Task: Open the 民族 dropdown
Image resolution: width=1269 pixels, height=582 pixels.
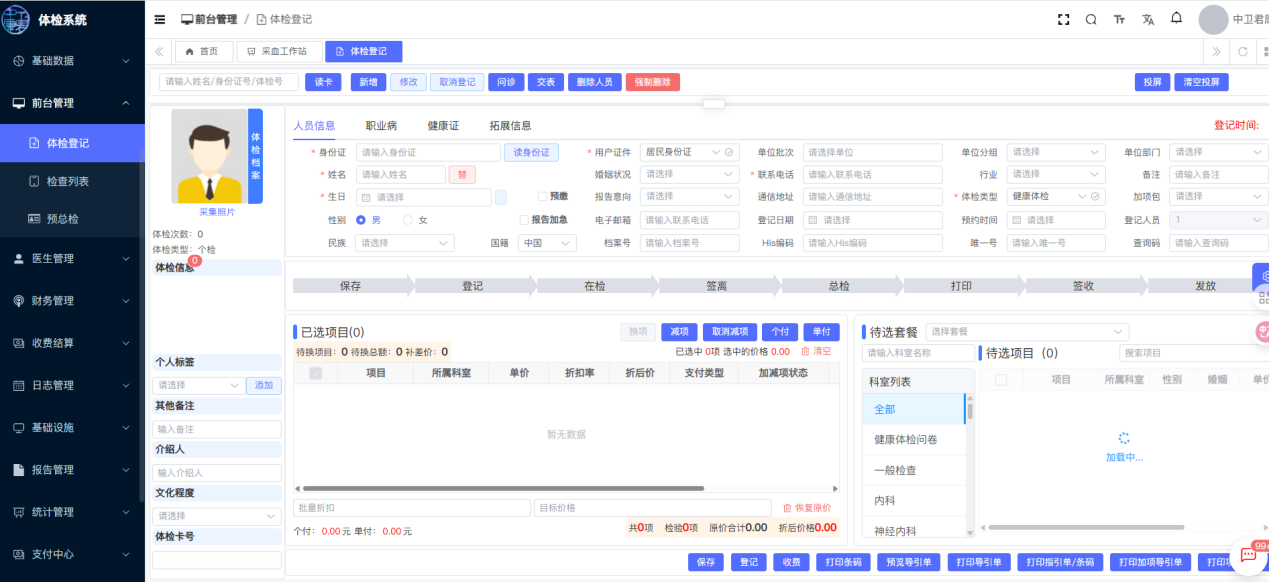Action: 405,243
